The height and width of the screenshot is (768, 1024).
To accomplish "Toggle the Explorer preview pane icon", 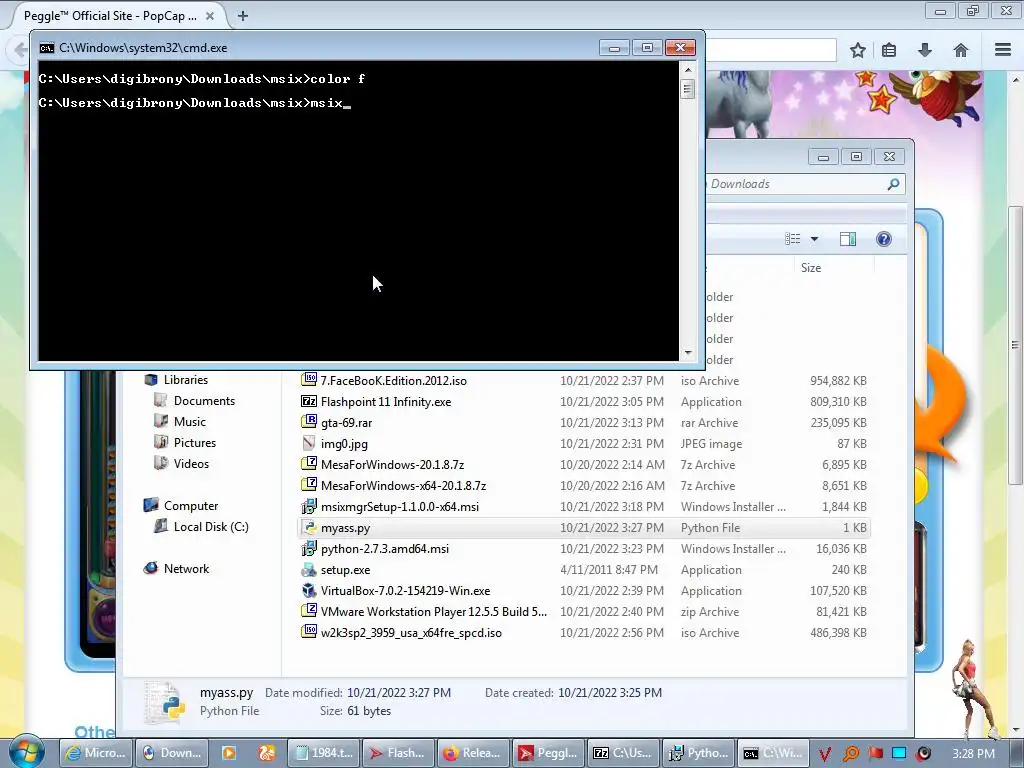I will (848, 239).
